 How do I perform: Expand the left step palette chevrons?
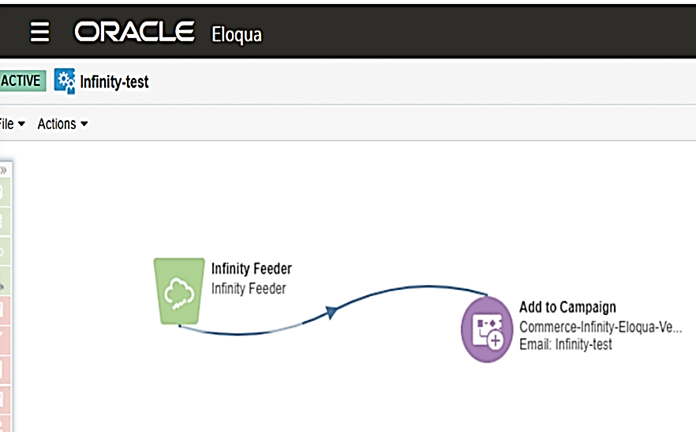pos(4,170)
